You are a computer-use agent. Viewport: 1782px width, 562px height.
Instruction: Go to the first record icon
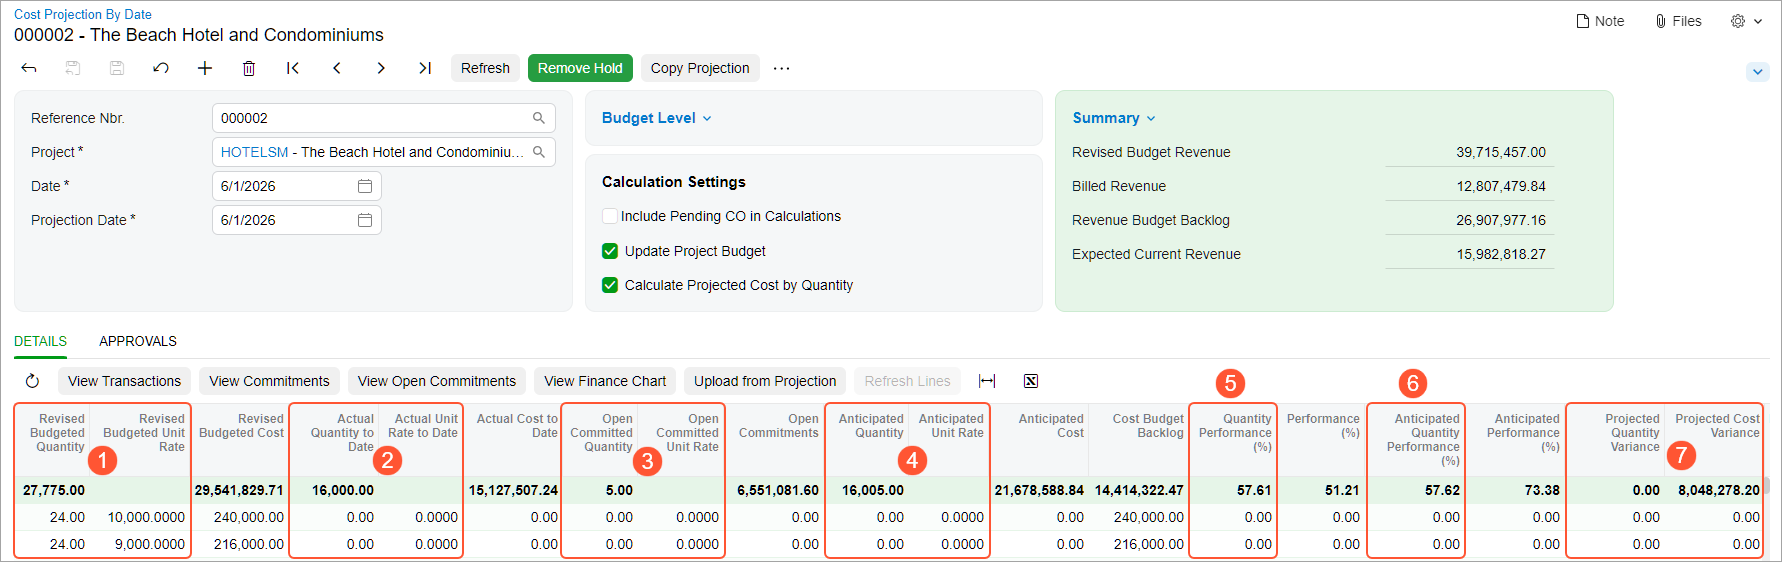pos(293,68)
